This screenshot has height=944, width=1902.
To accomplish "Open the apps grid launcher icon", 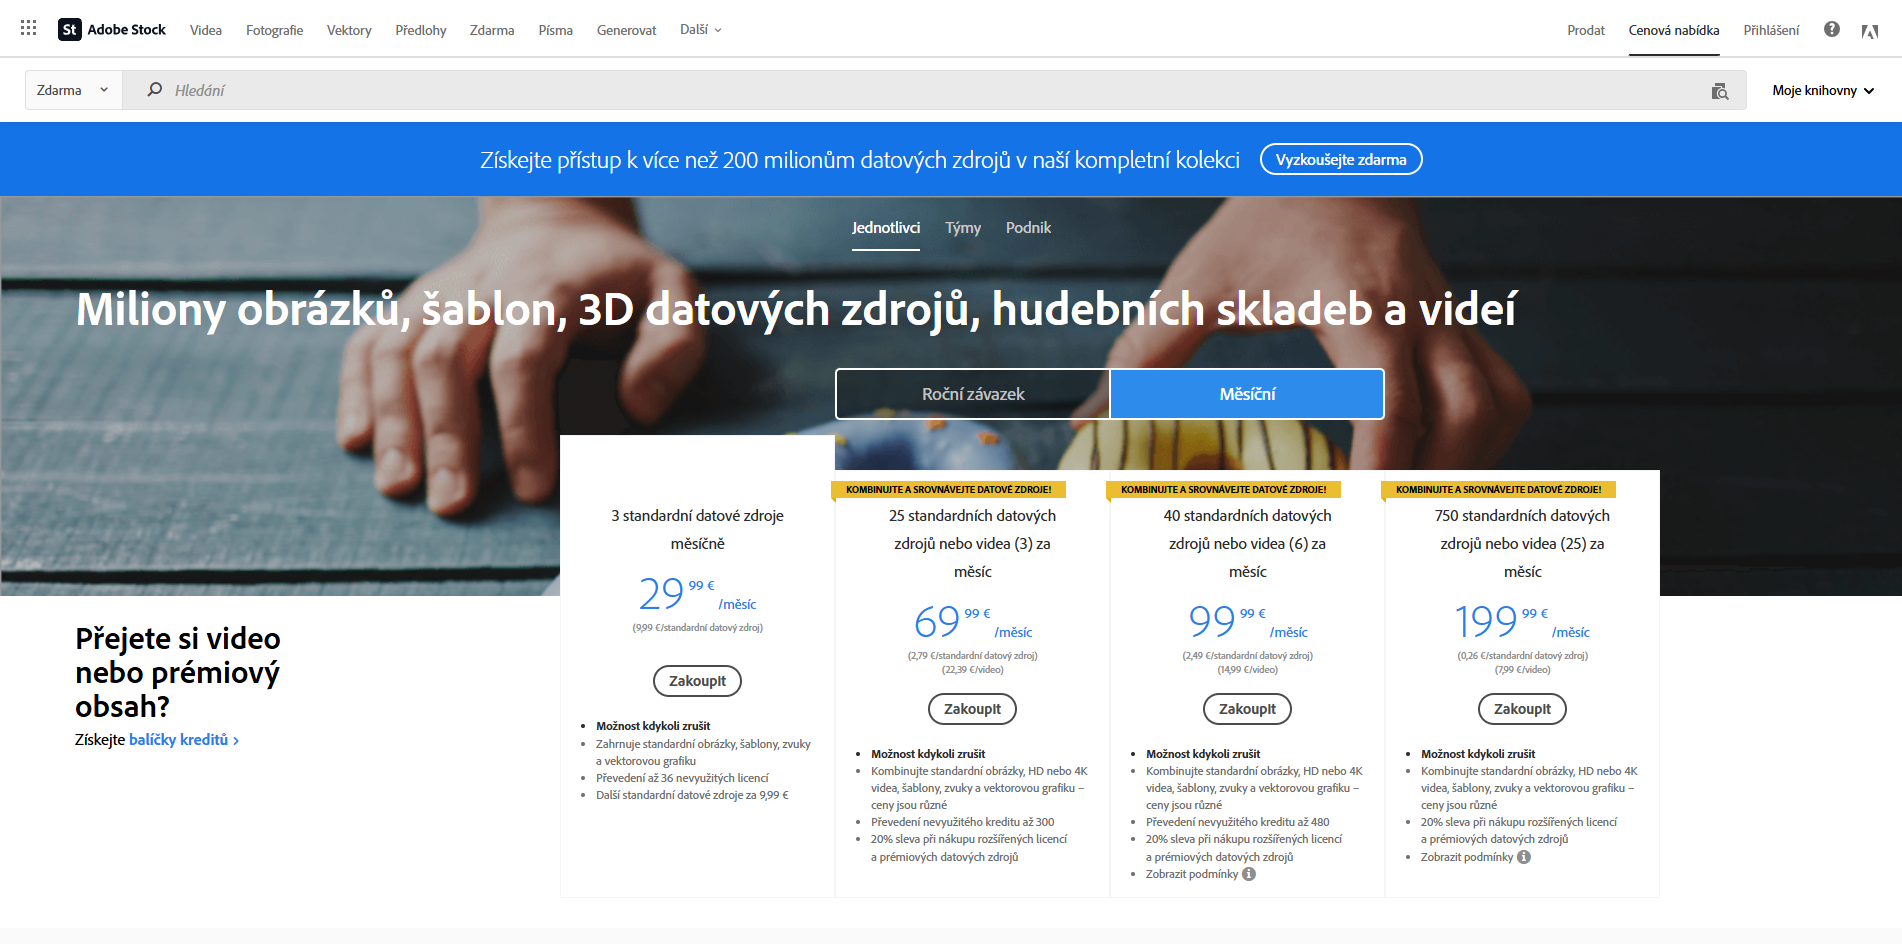I will pyautogui.click(x=29, y=28).
